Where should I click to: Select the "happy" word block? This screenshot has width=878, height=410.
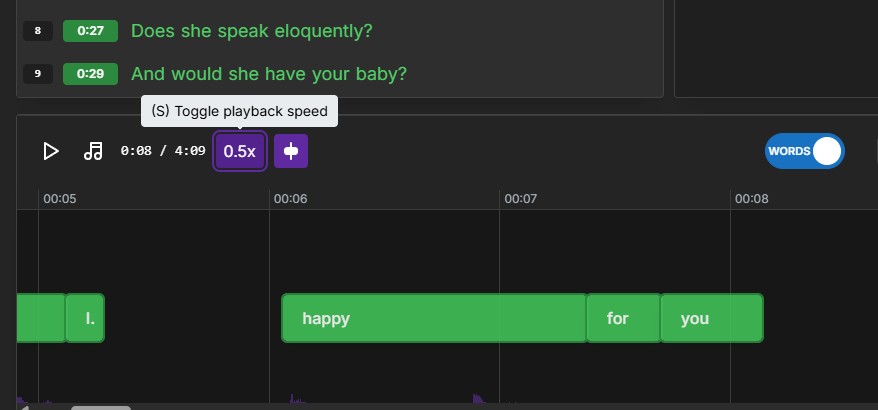434,318
